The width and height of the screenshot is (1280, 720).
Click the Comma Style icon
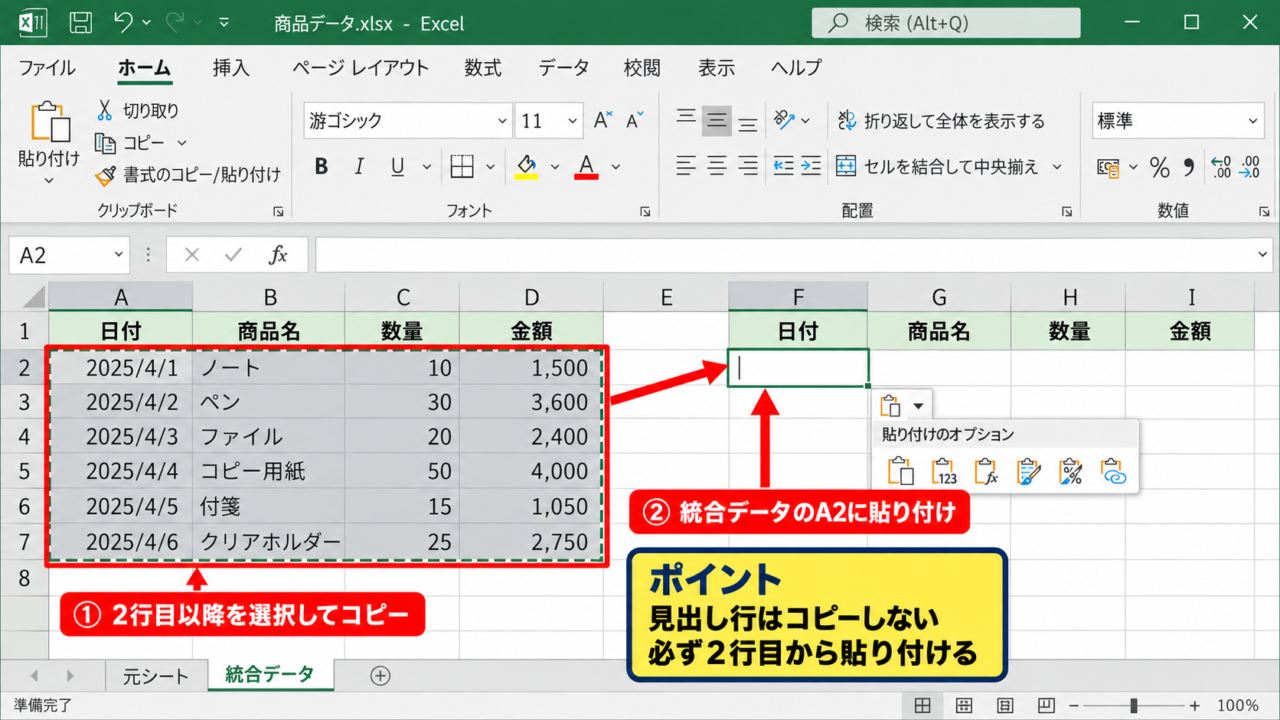1188,167
